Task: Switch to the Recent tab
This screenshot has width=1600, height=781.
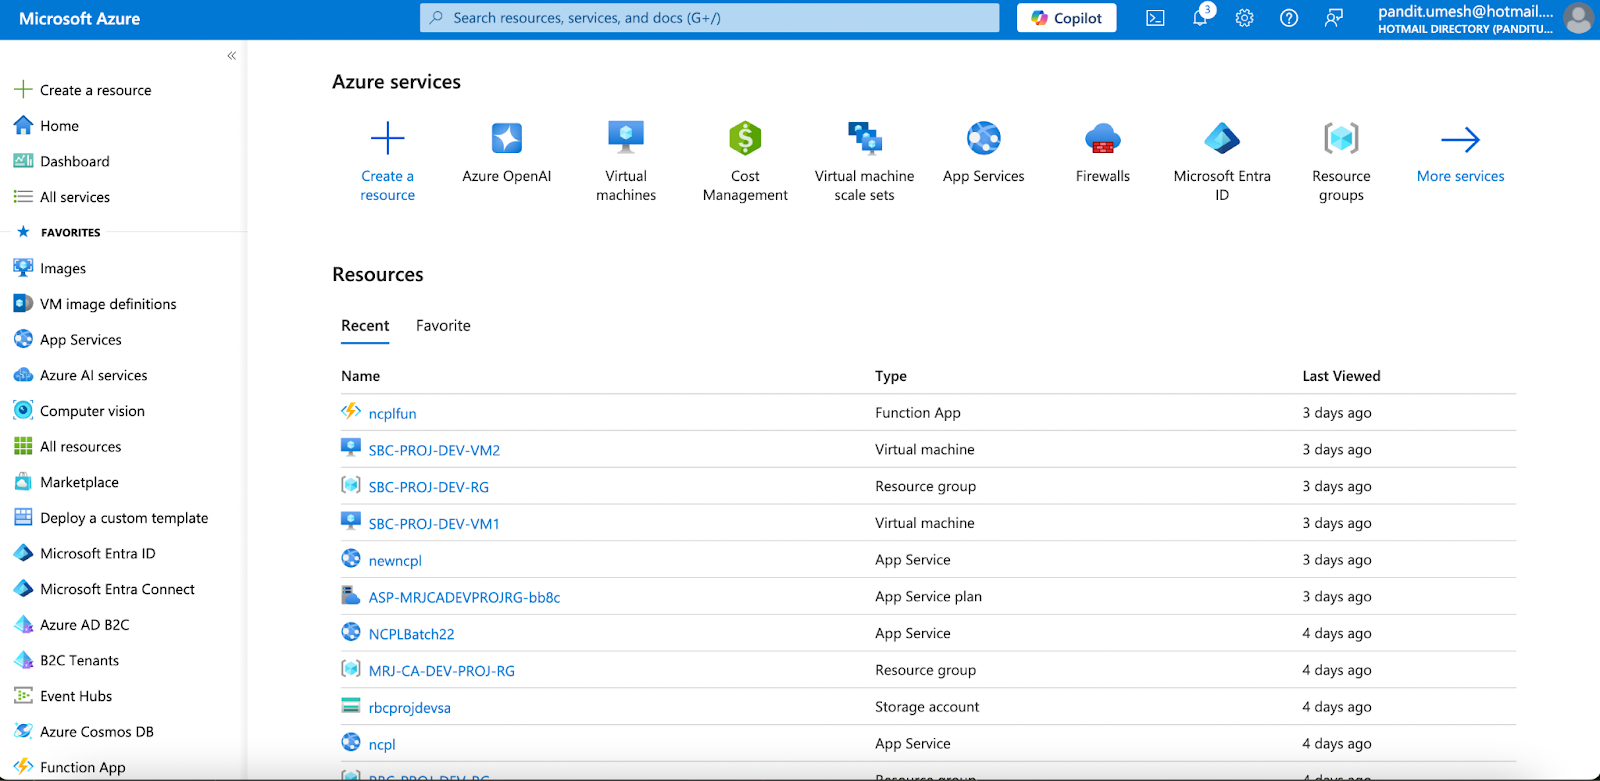Action: [365, 326]
